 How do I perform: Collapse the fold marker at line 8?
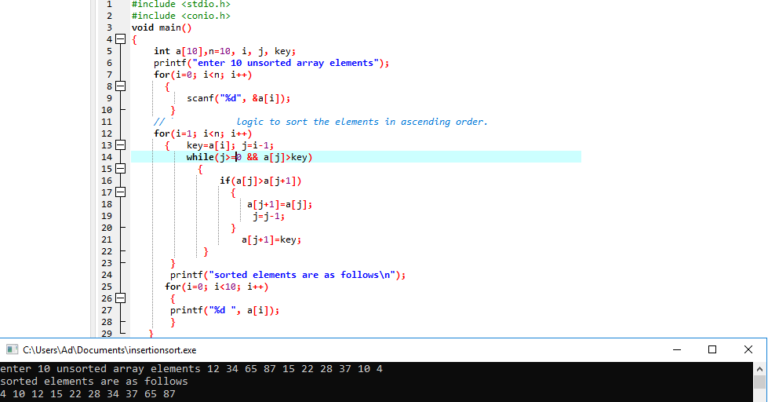tap(120, 86)
